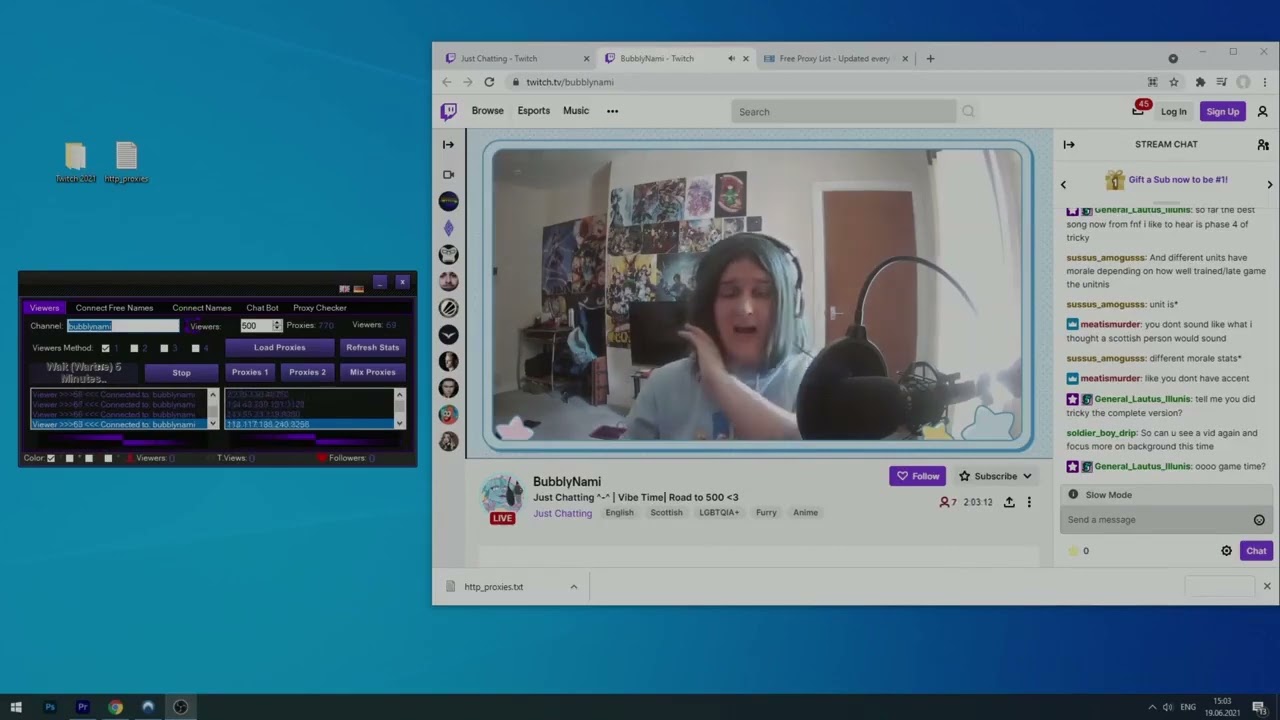This screenshot has height=720, width=1280.
Task: Switch bot tool to English flag
Action: [x=345, y=289]
